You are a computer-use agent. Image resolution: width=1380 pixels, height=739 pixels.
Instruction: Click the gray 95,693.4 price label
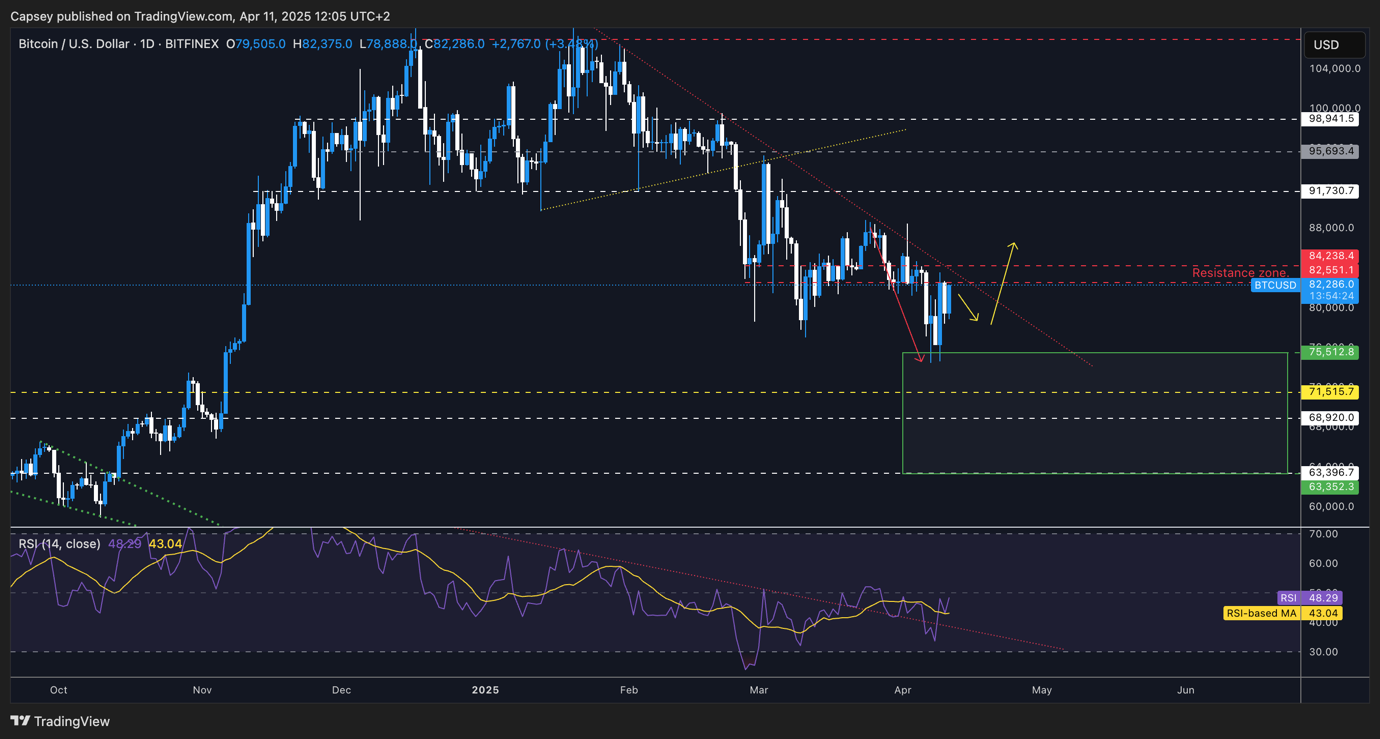[x=1332, y=152]
